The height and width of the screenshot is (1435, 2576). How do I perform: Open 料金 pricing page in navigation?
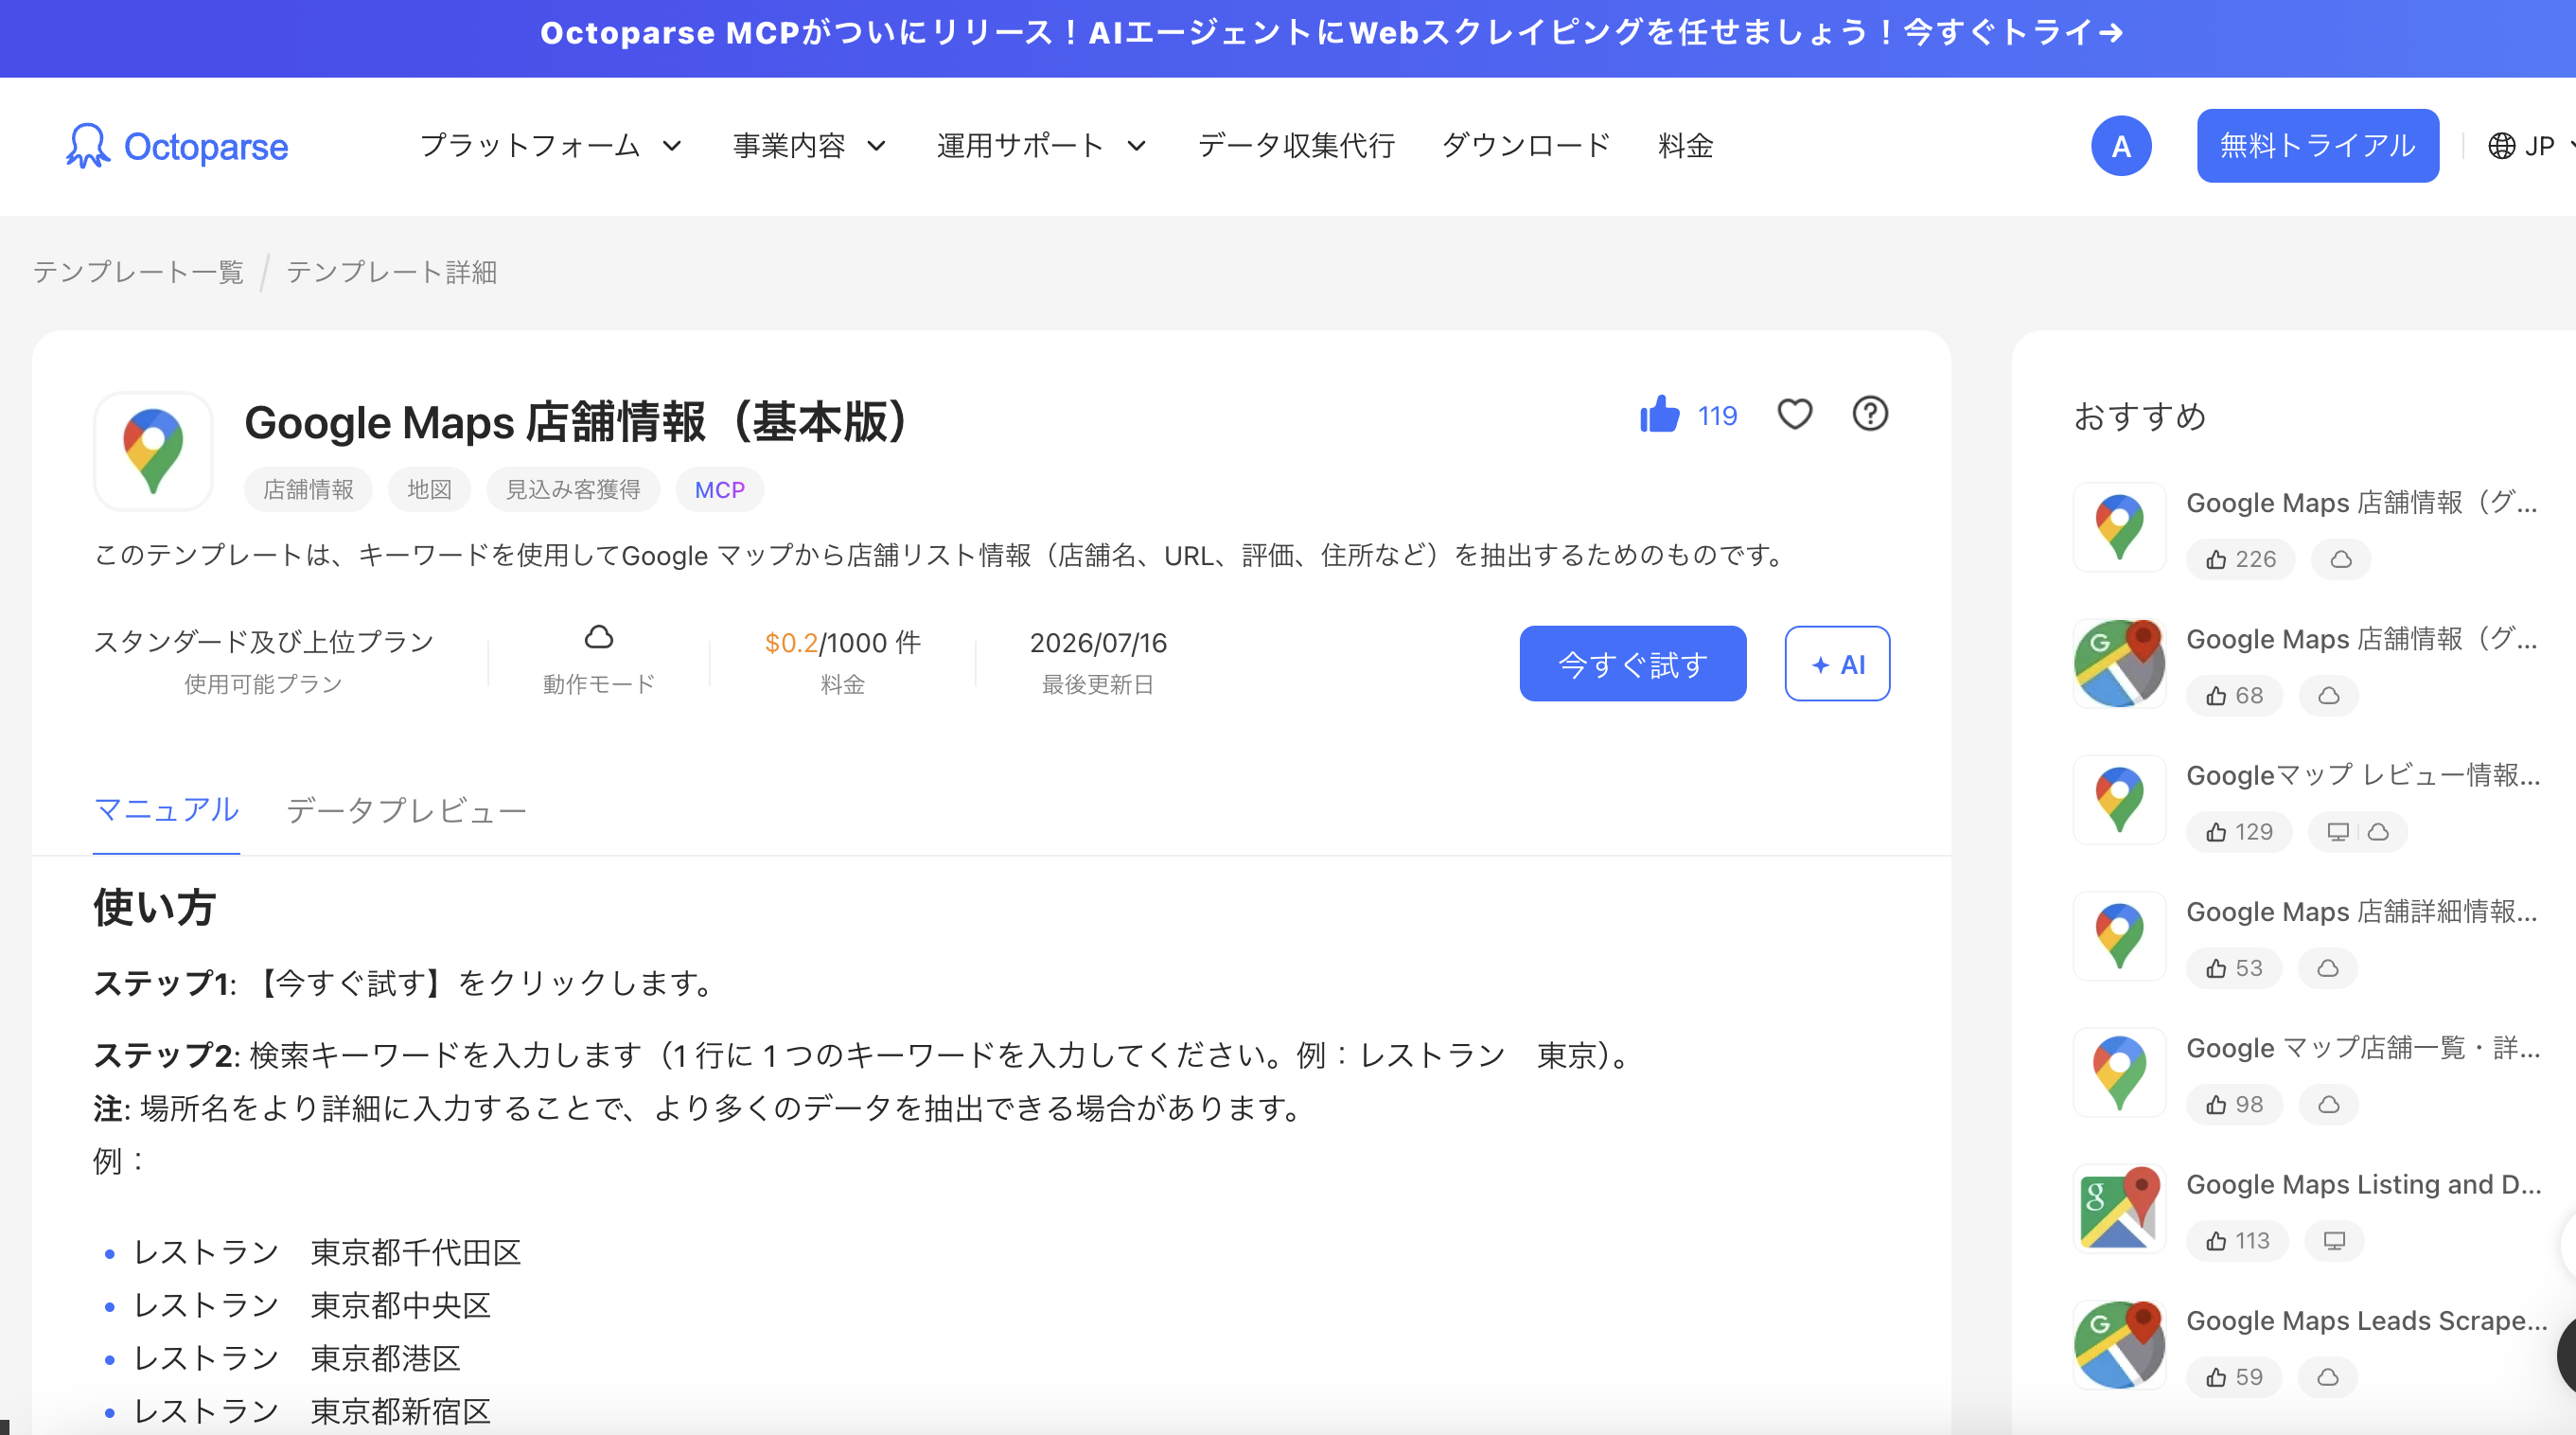(1686, 146)
